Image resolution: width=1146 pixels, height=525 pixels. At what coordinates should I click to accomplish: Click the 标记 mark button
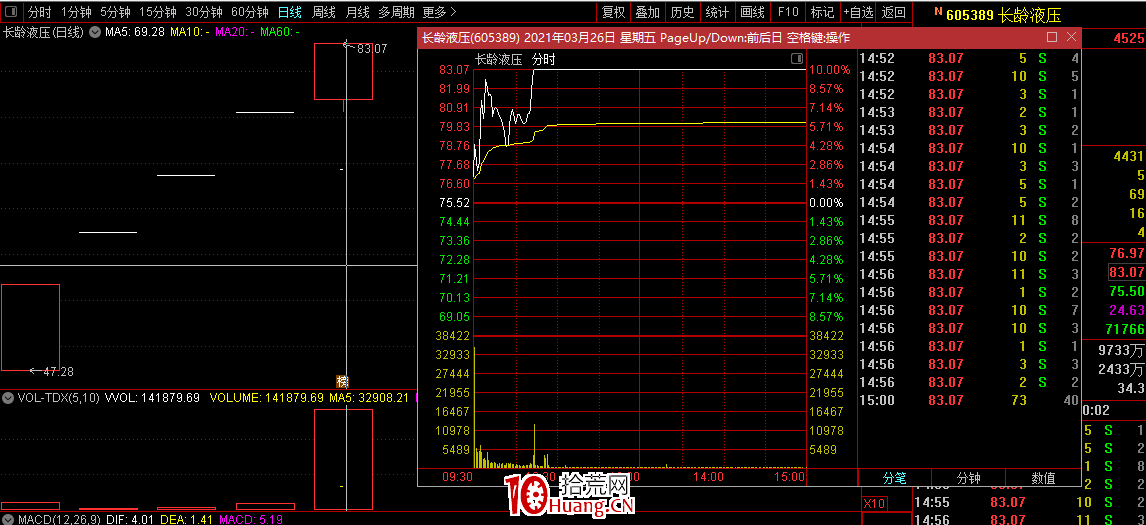click(822, 12)
